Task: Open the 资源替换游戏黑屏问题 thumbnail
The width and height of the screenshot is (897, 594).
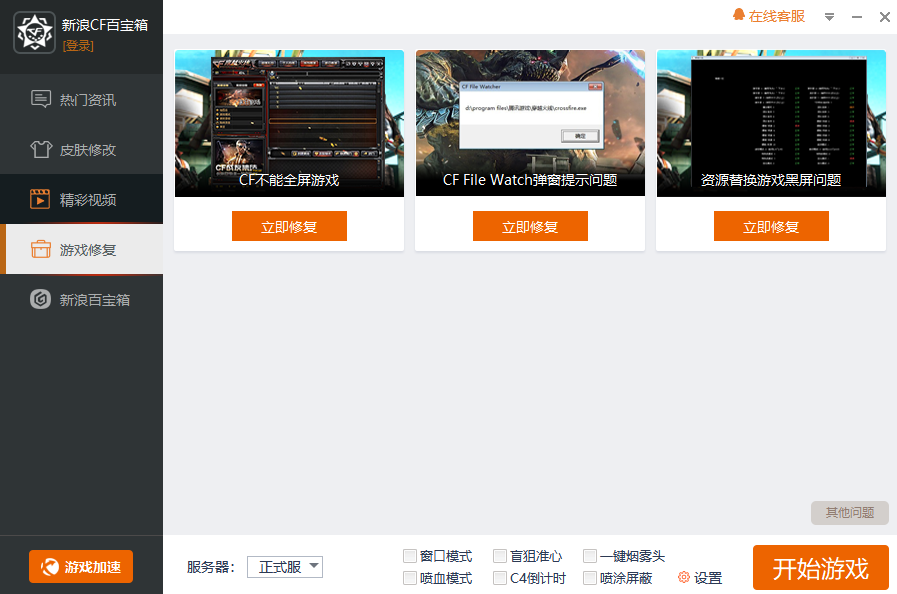Action: [x=771, y=123]
